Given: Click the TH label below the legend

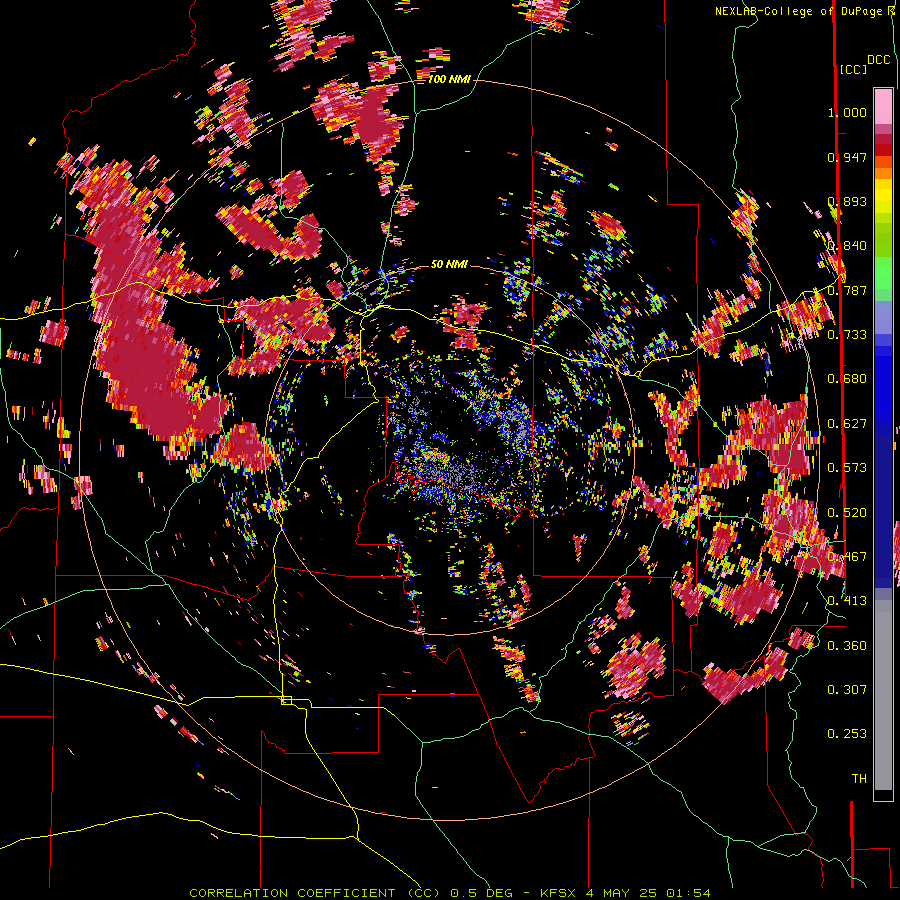Looking at the screenshot, I should point(859,779).
